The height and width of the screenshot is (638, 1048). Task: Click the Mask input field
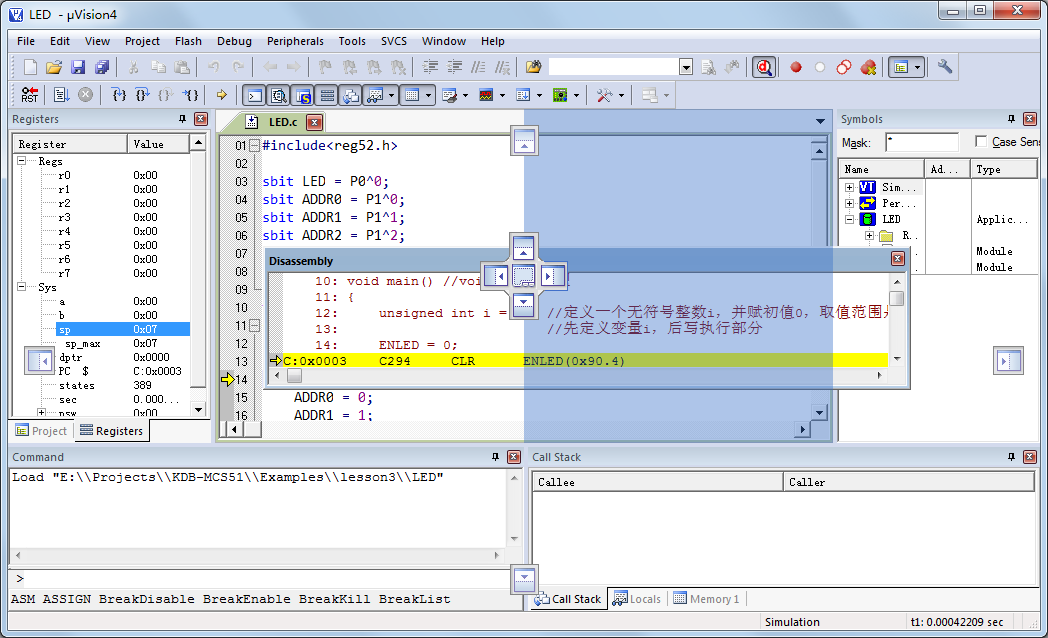point(921,142)
